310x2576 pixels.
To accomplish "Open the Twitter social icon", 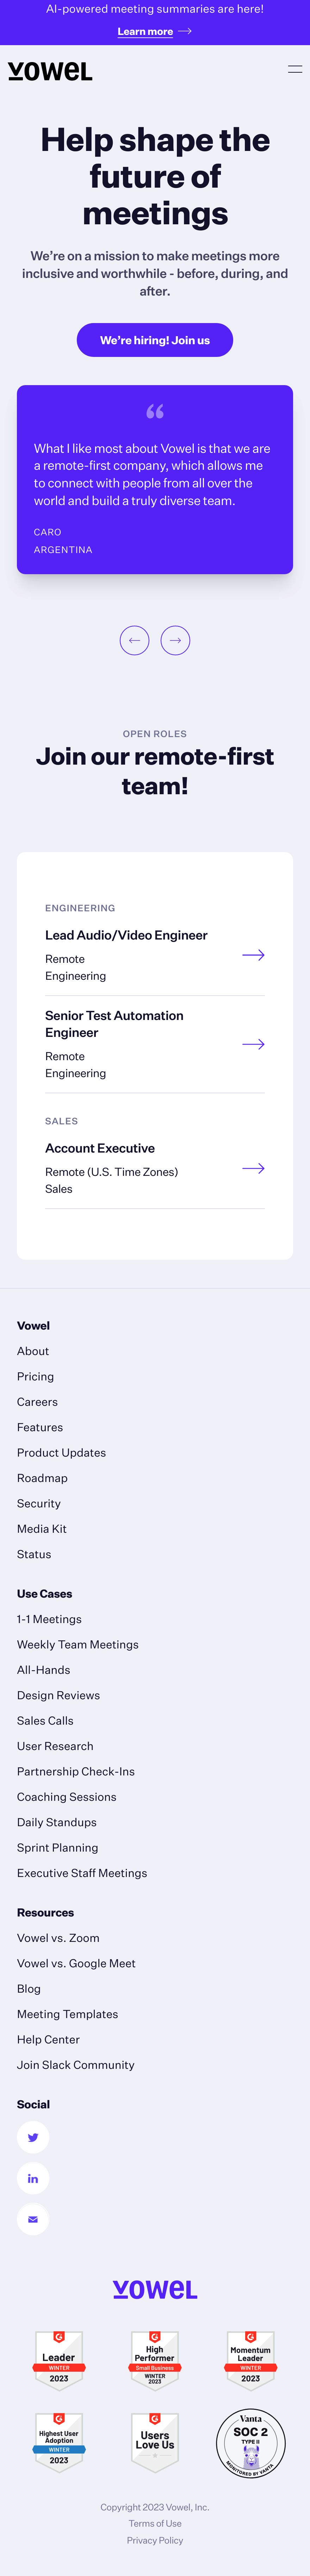I will (33, 2137).
